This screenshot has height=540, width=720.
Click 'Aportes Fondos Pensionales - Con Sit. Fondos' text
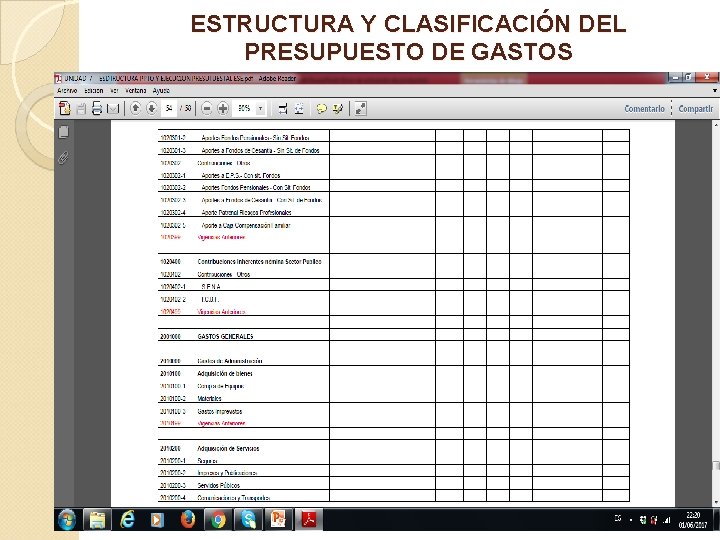point(256,187)
